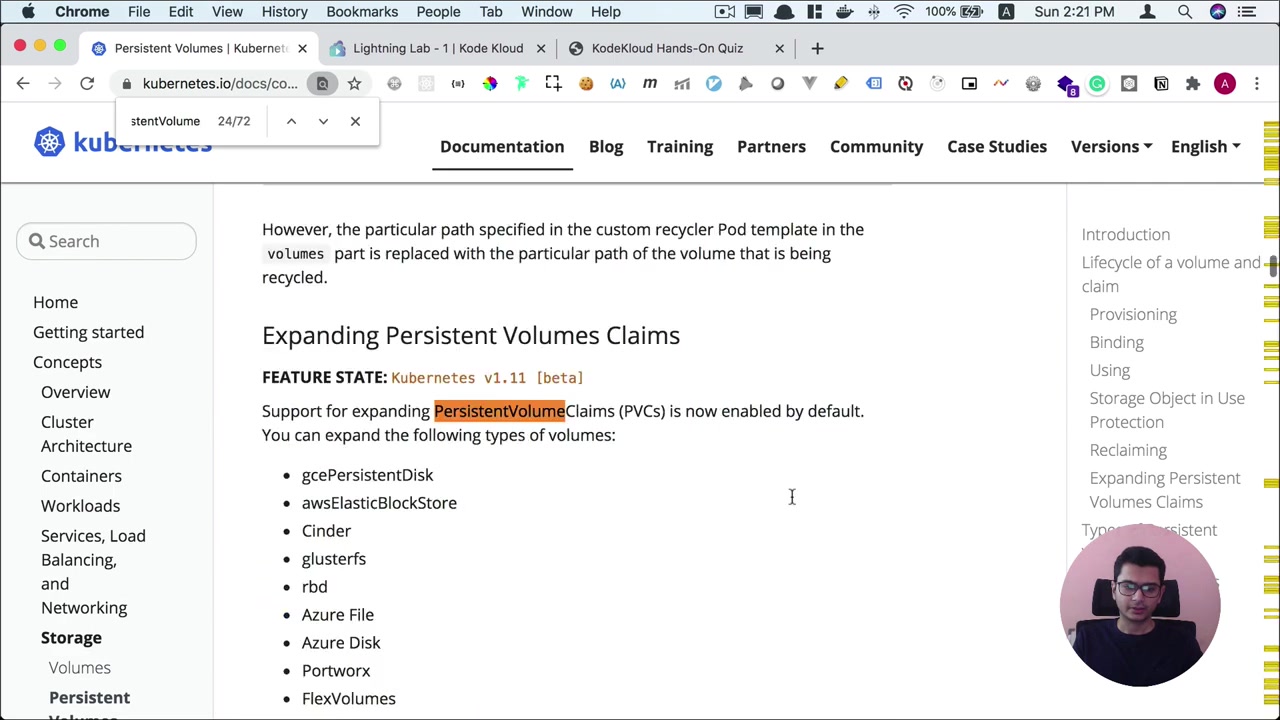Switch to KodeKloud Hands-On Quiz tab

coord(667,48)
